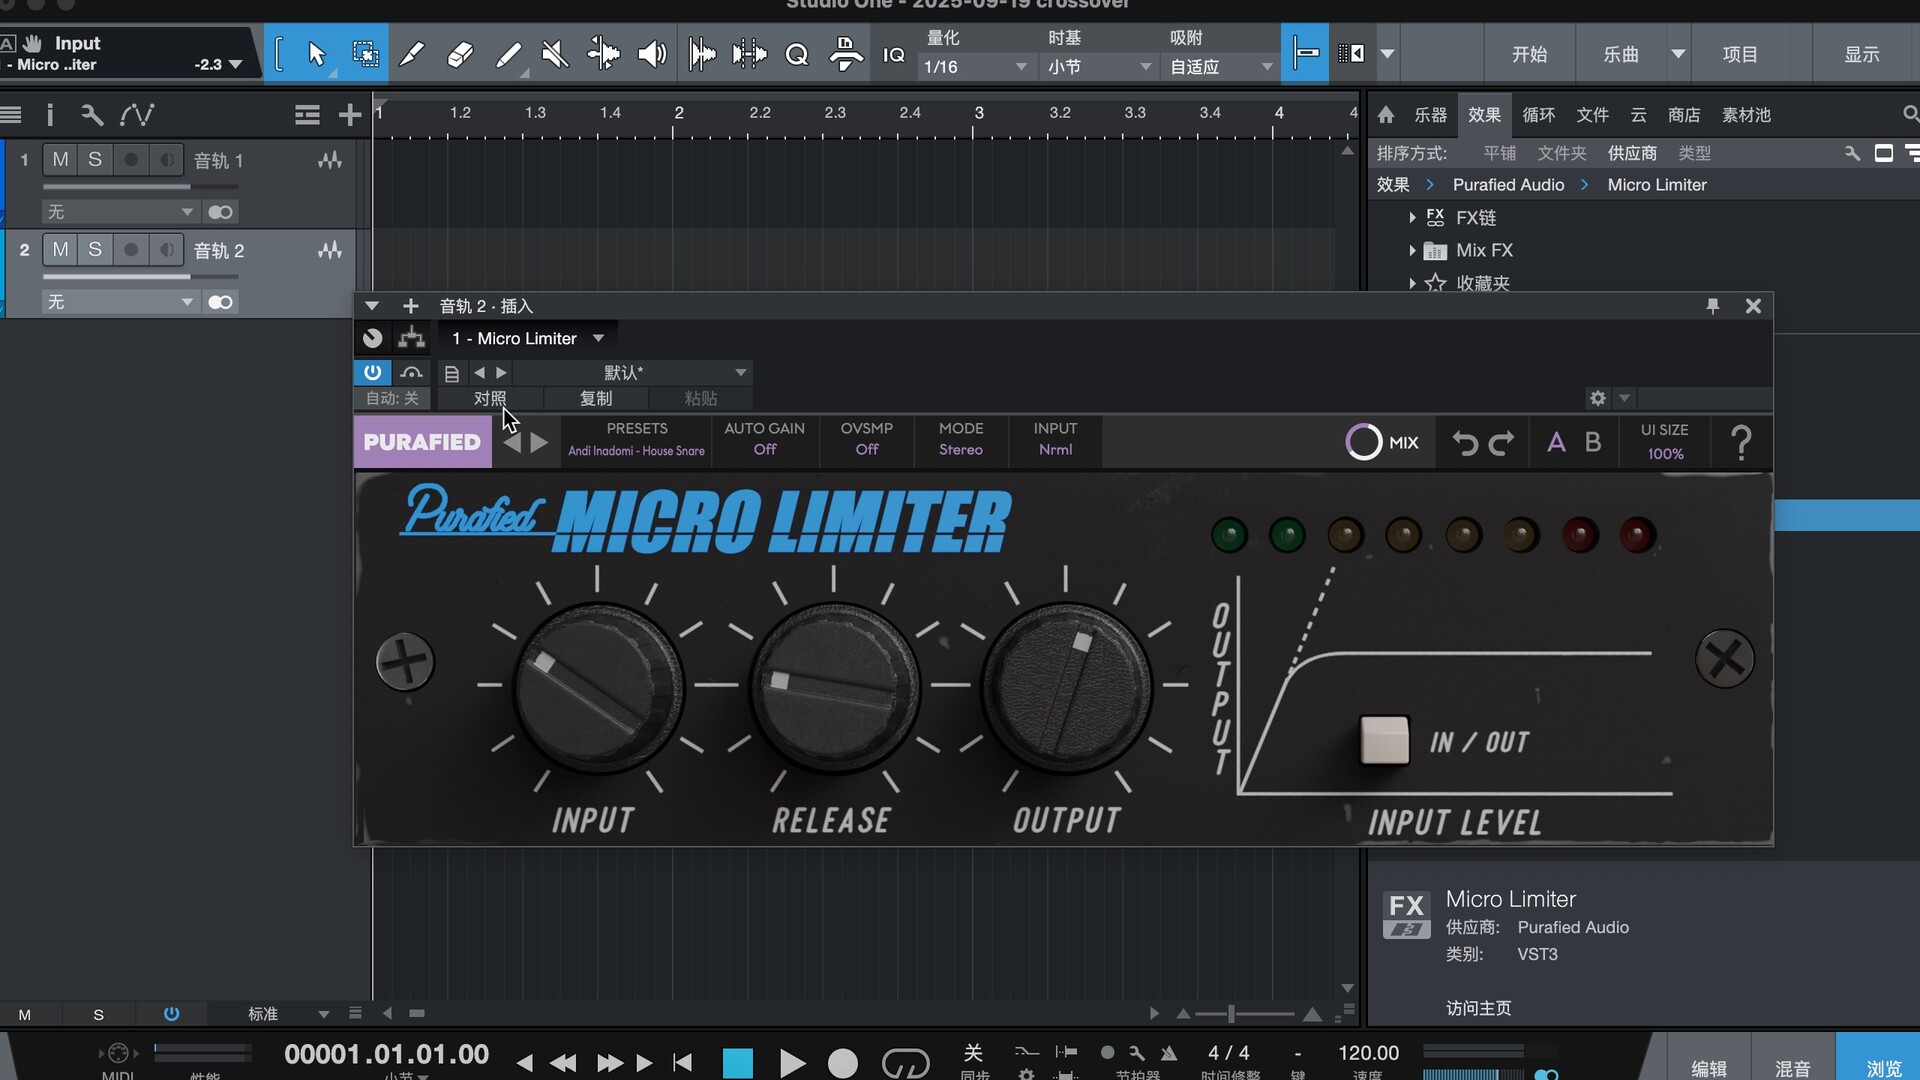Open plugin gear settings icon
The height and width of the screenshot is (1080, 1920).
(1598, 398)
